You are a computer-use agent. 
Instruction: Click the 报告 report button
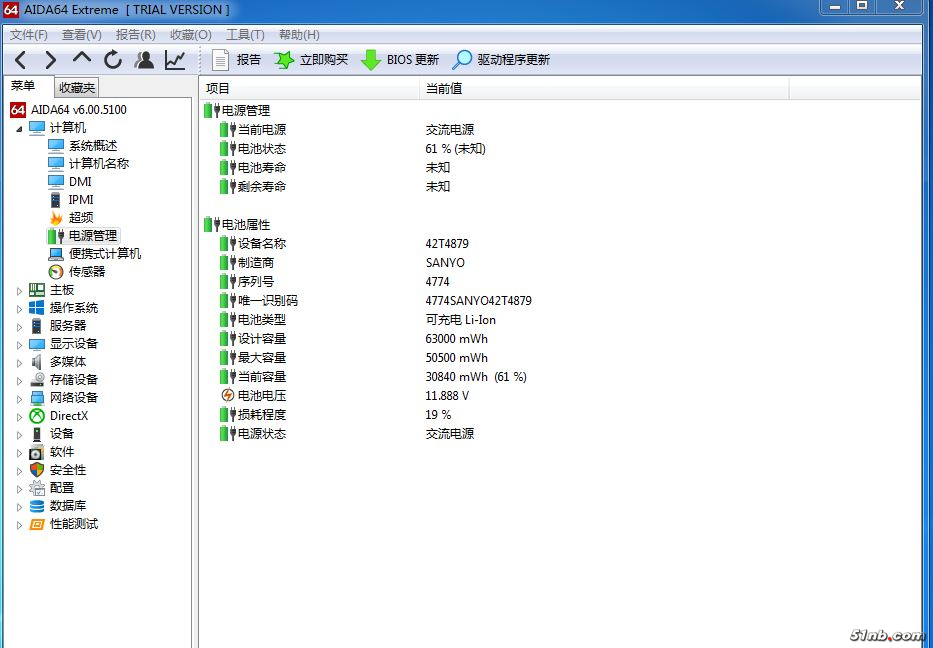[236, 60]
